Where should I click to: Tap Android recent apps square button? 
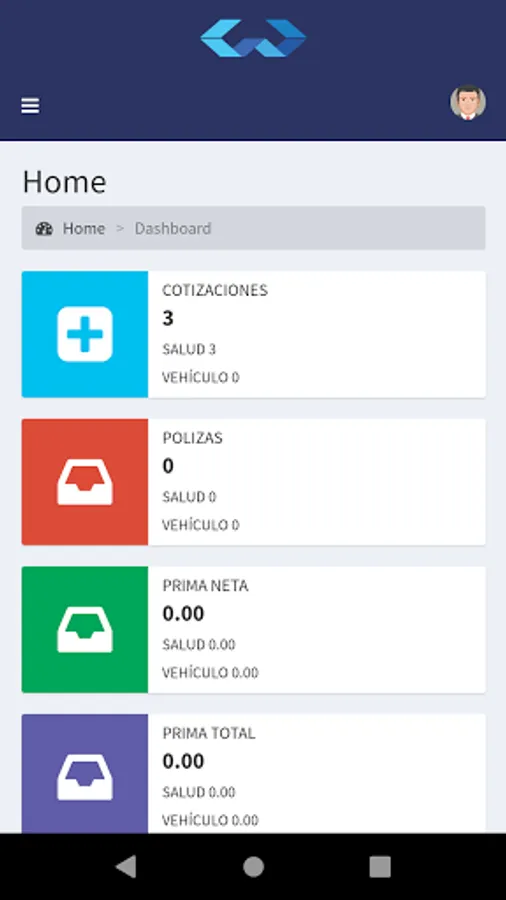point(380,867)
